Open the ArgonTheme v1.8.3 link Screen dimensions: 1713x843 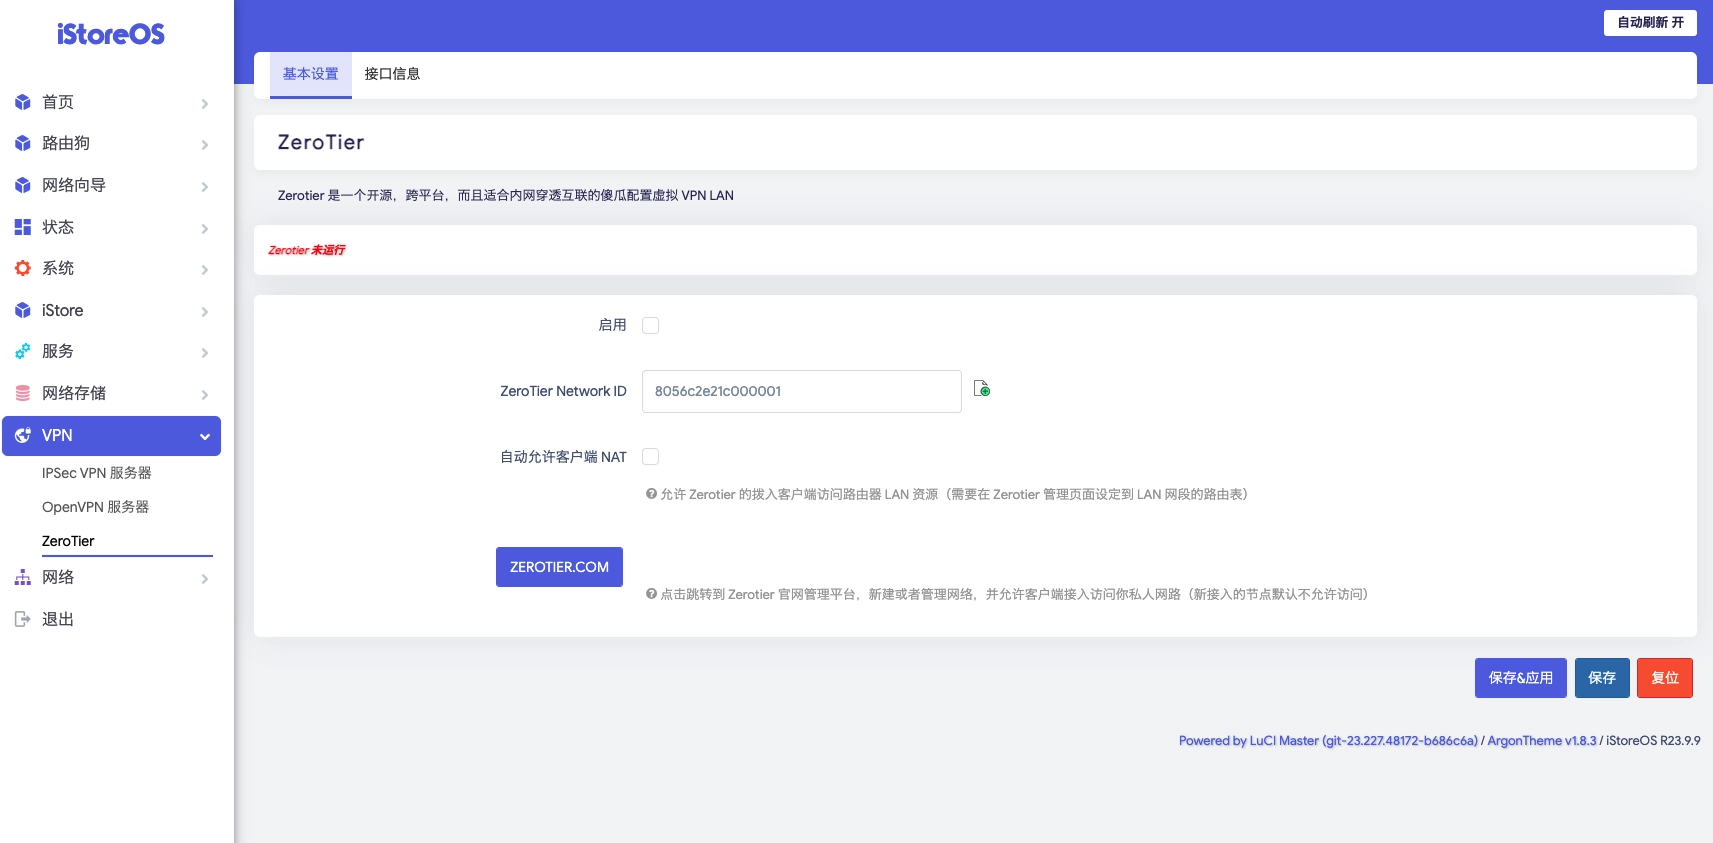(x=1542, y=741)
